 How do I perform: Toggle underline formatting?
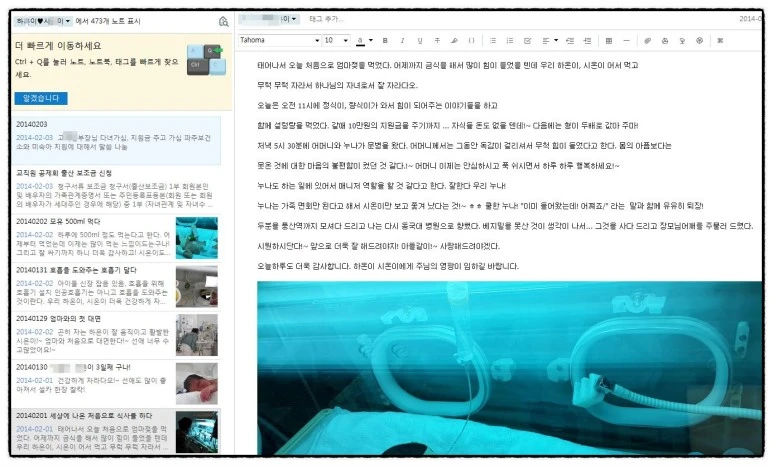pos(420,40)
